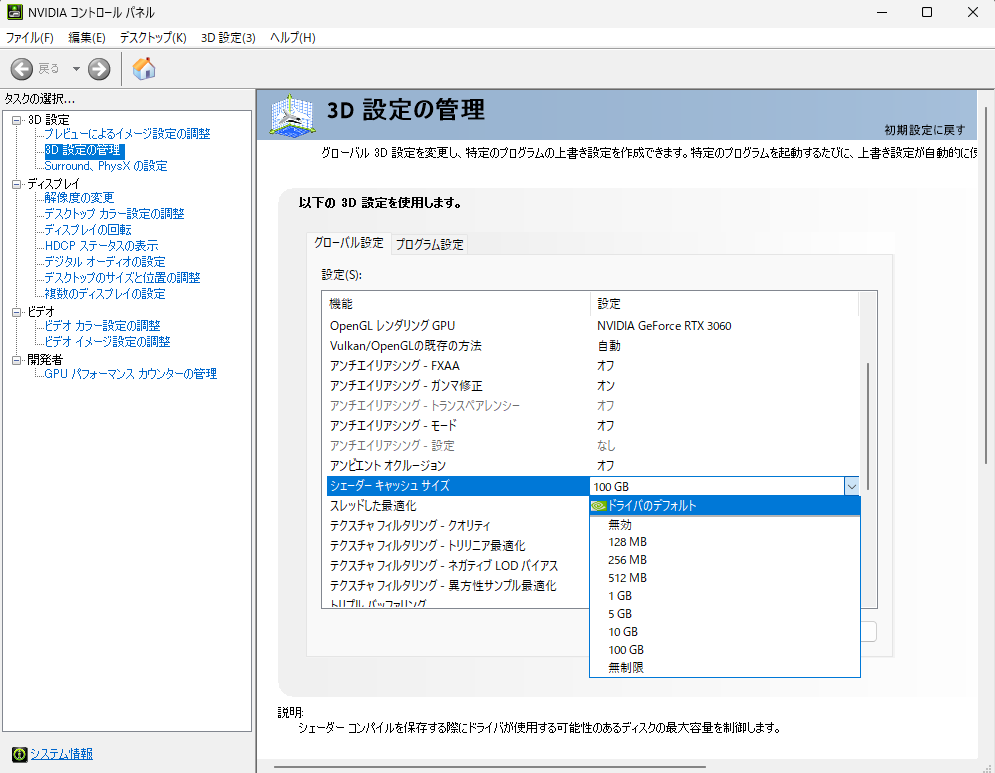Choose 100 GB option in the open list
The image size is (995, 773).
point(725,650)
